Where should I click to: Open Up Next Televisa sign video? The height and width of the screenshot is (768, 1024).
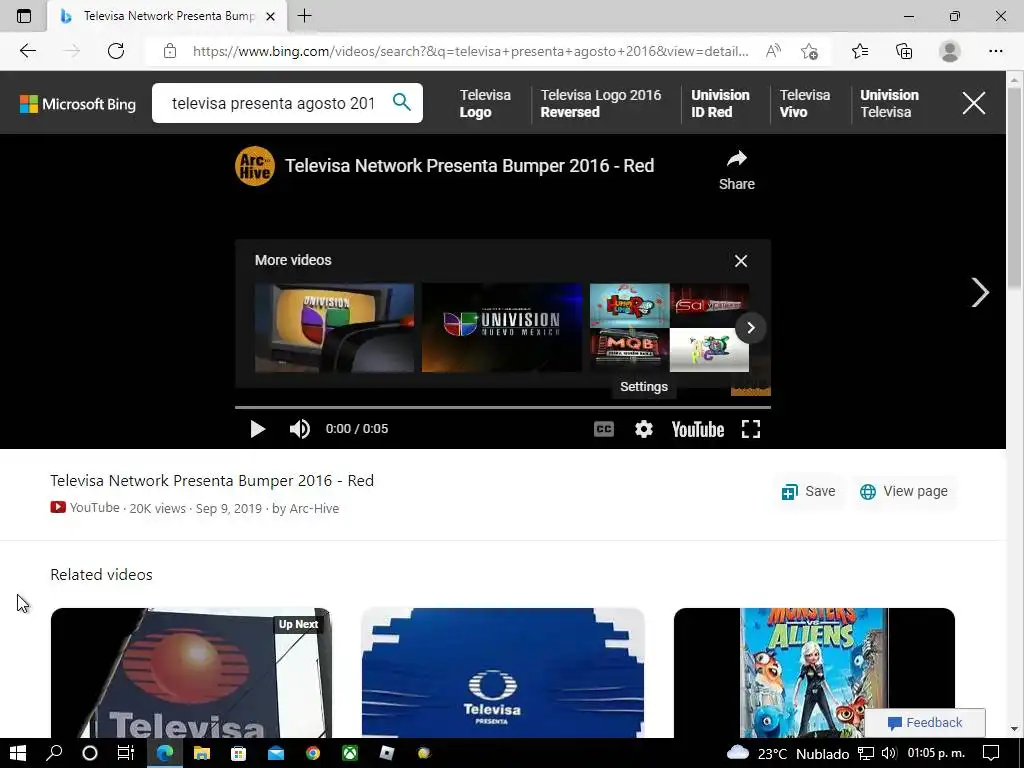[191, 673]
